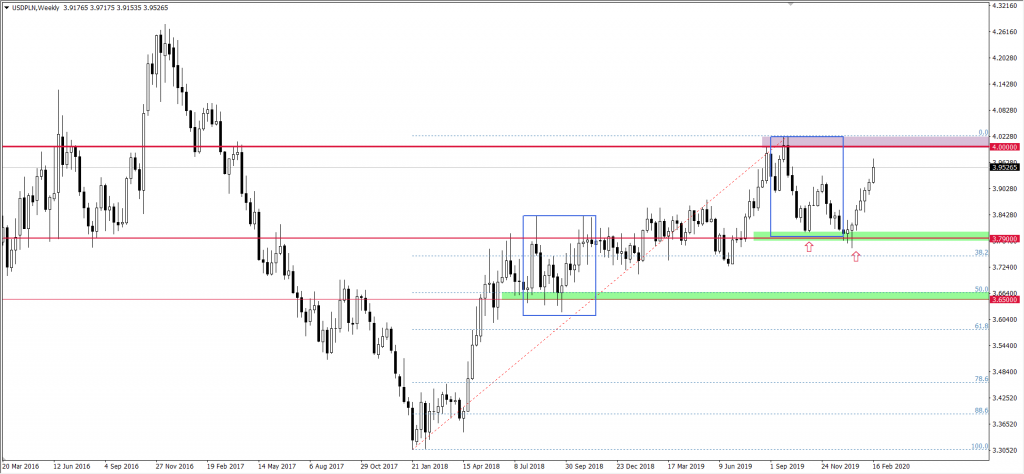Viewport: 1024px width, 474px height.
Task: Click the 3.30520 price axis label
Action: [x=1004, y=450]
